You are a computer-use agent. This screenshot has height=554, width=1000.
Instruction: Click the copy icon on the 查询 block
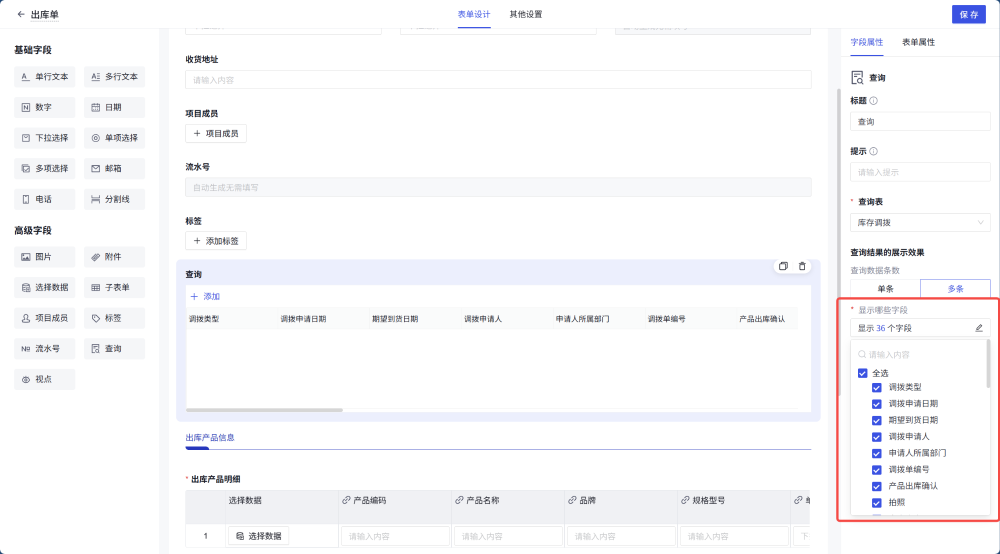coord(783,266)
